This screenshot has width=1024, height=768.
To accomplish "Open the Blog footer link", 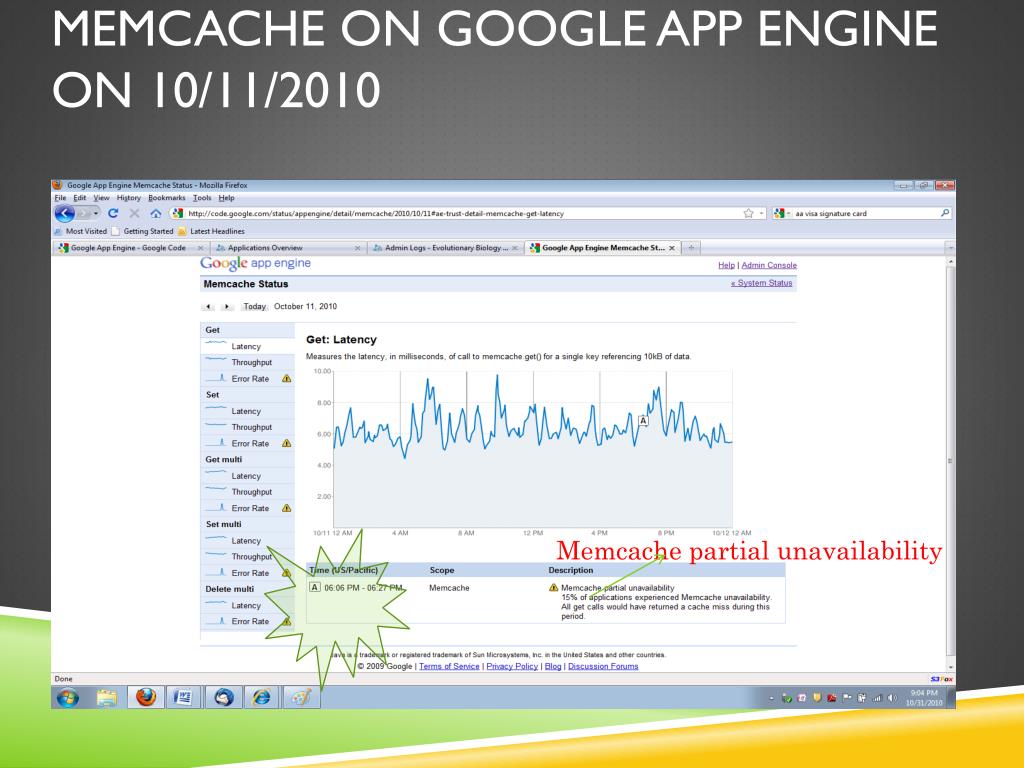I will [553, 666].
